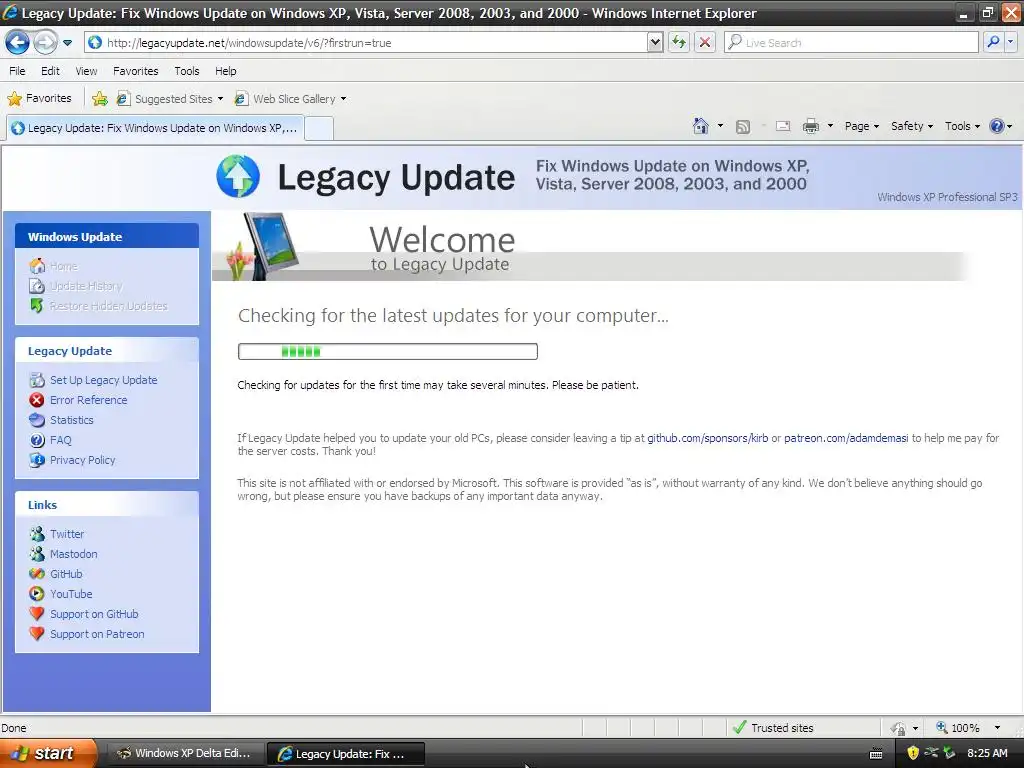The width and height of the screenshot is (1024, 768).
Task: Click the GitHub butterfly icon
Action: pyautogui.click(x=37, y=574)
